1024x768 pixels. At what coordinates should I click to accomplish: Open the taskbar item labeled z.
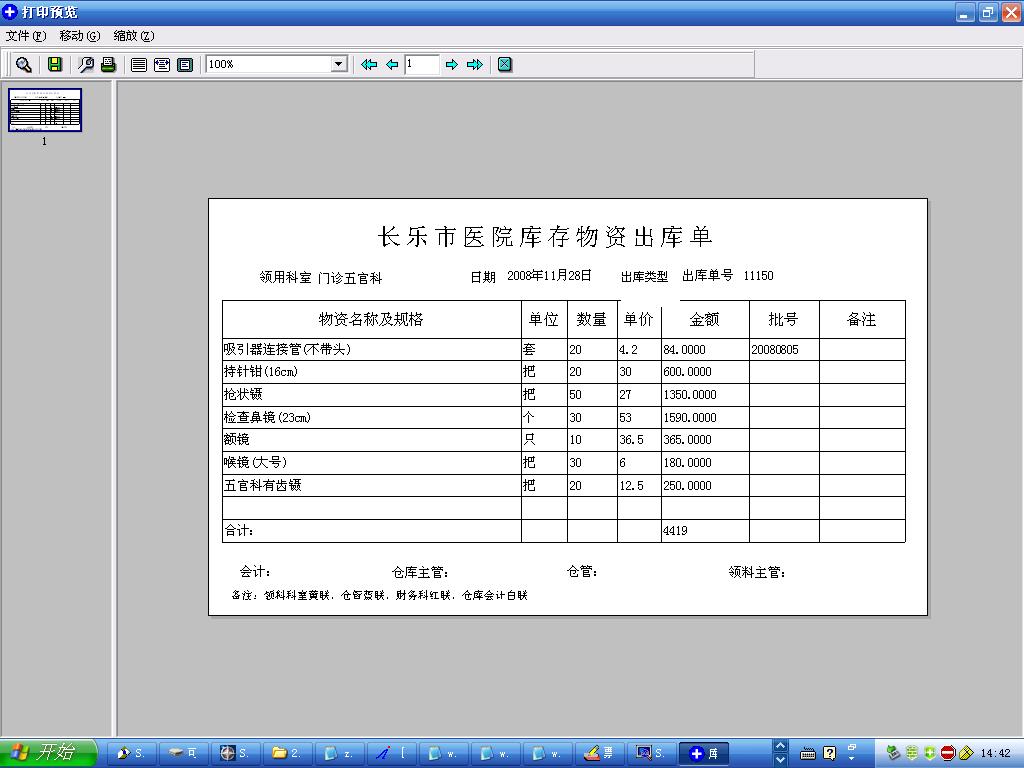click(x=338, y=754)
